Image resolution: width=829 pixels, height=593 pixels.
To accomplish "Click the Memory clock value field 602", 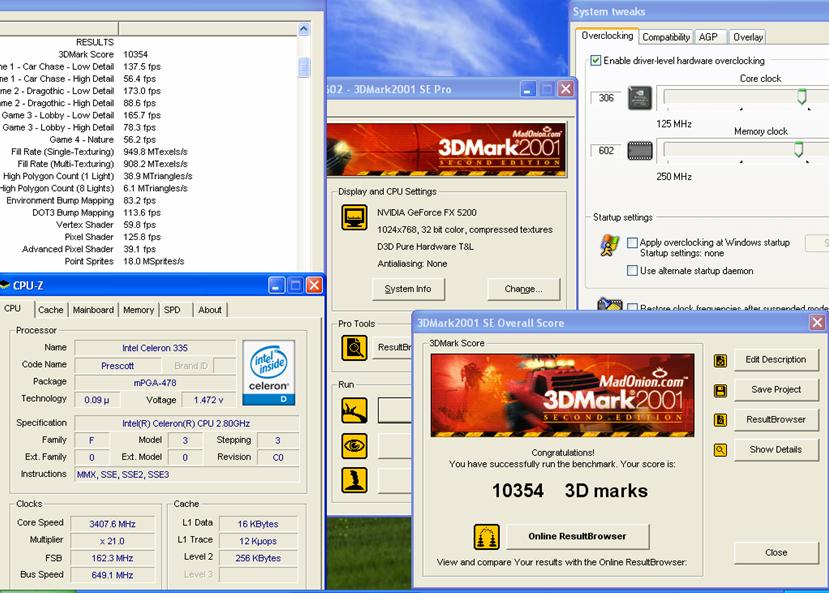I will tap(606, 151).
